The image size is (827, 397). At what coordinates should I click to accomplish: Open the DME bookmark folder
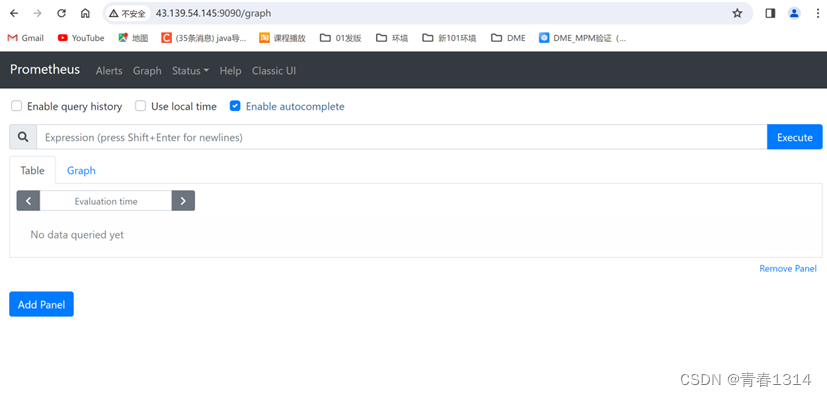click(x=508, y=38)
